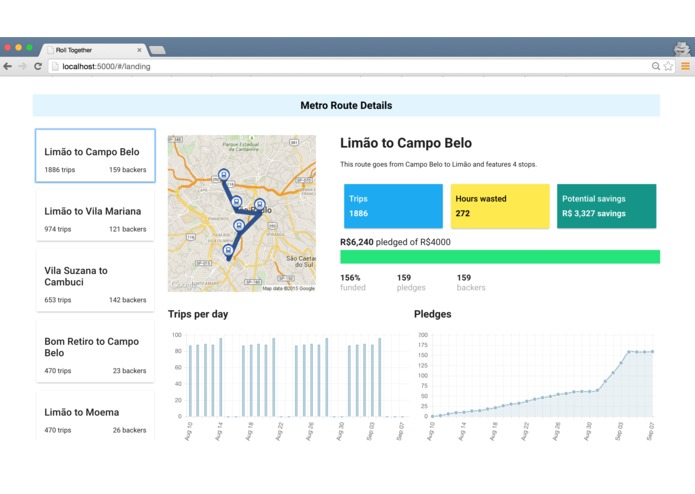The width and height of the screenshot is (695, 494).
Task: Open the Bom Retiro to Campo Belo card
Action: click(95, 351)
